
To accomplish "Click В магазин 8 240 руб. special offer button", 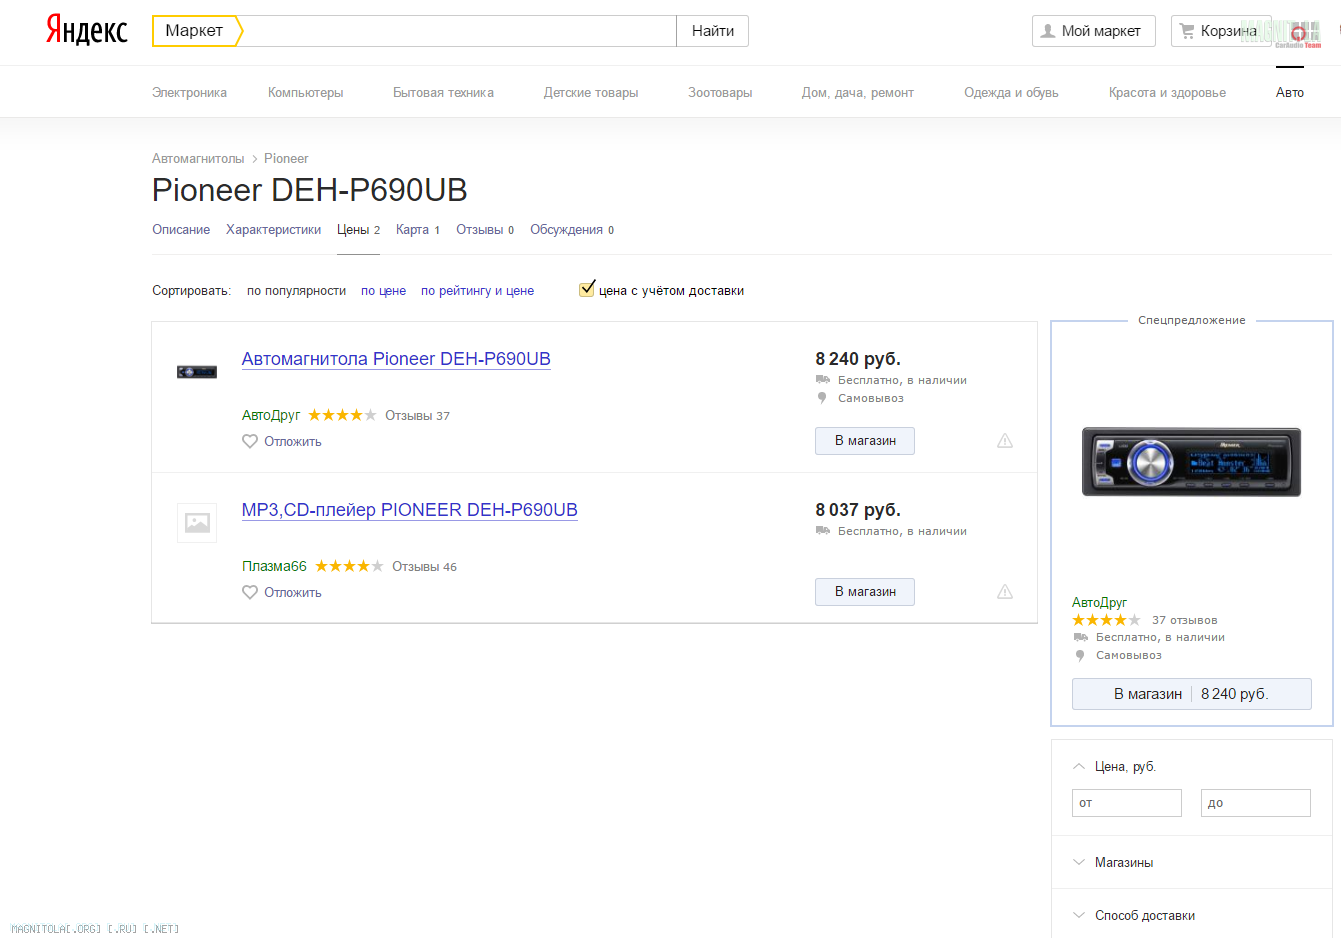I will pyautogui.click(x=1192, y=694).
